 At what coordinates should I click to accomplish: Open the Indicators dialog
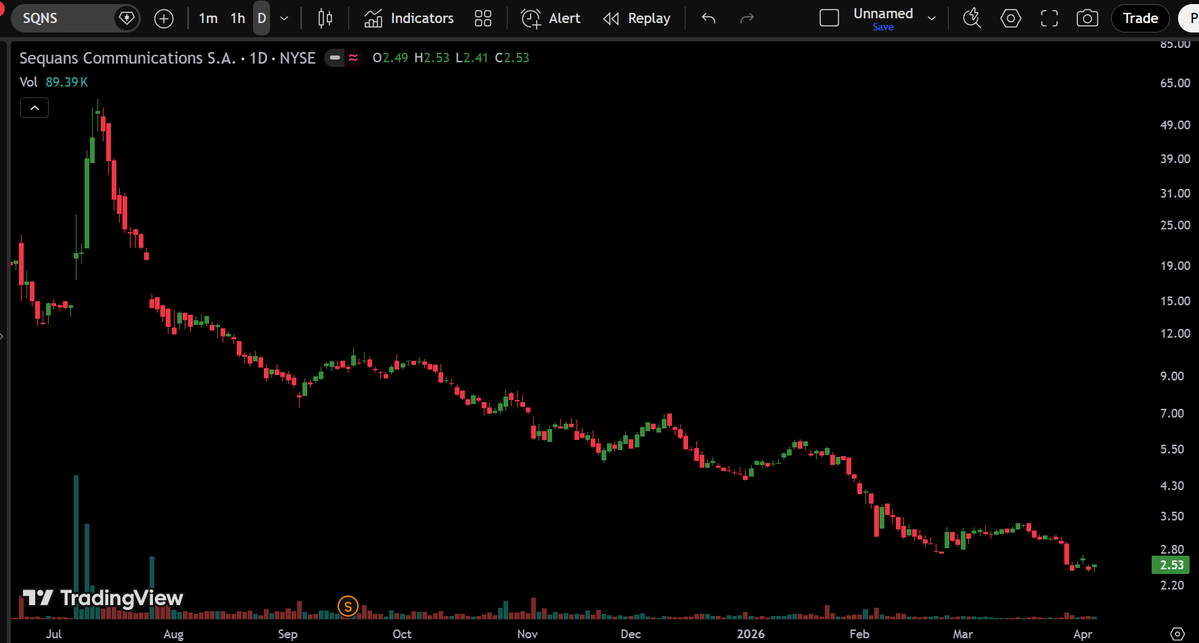(x=409, y=18)
